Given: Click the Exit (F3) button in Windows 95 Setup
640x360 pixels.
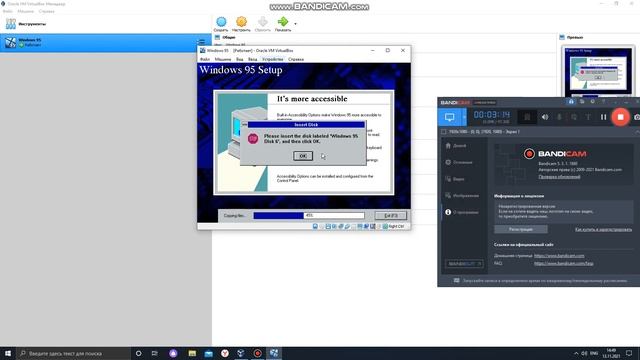Looking at the screenshot, I should [x=391, y=216].
